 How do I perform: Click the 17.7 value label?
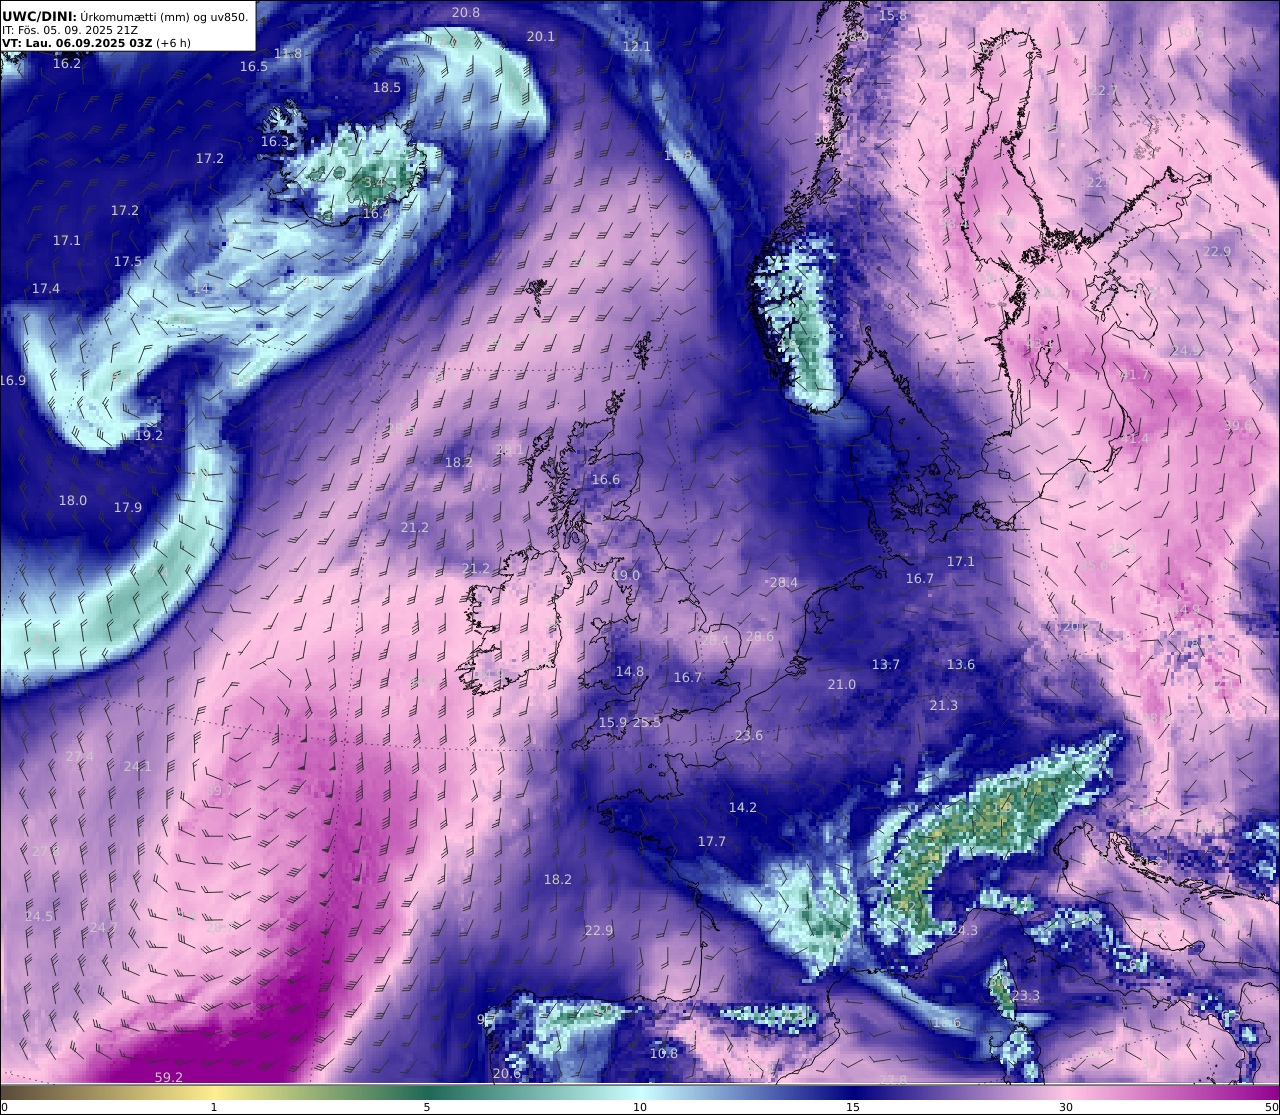tap(712, 841)
